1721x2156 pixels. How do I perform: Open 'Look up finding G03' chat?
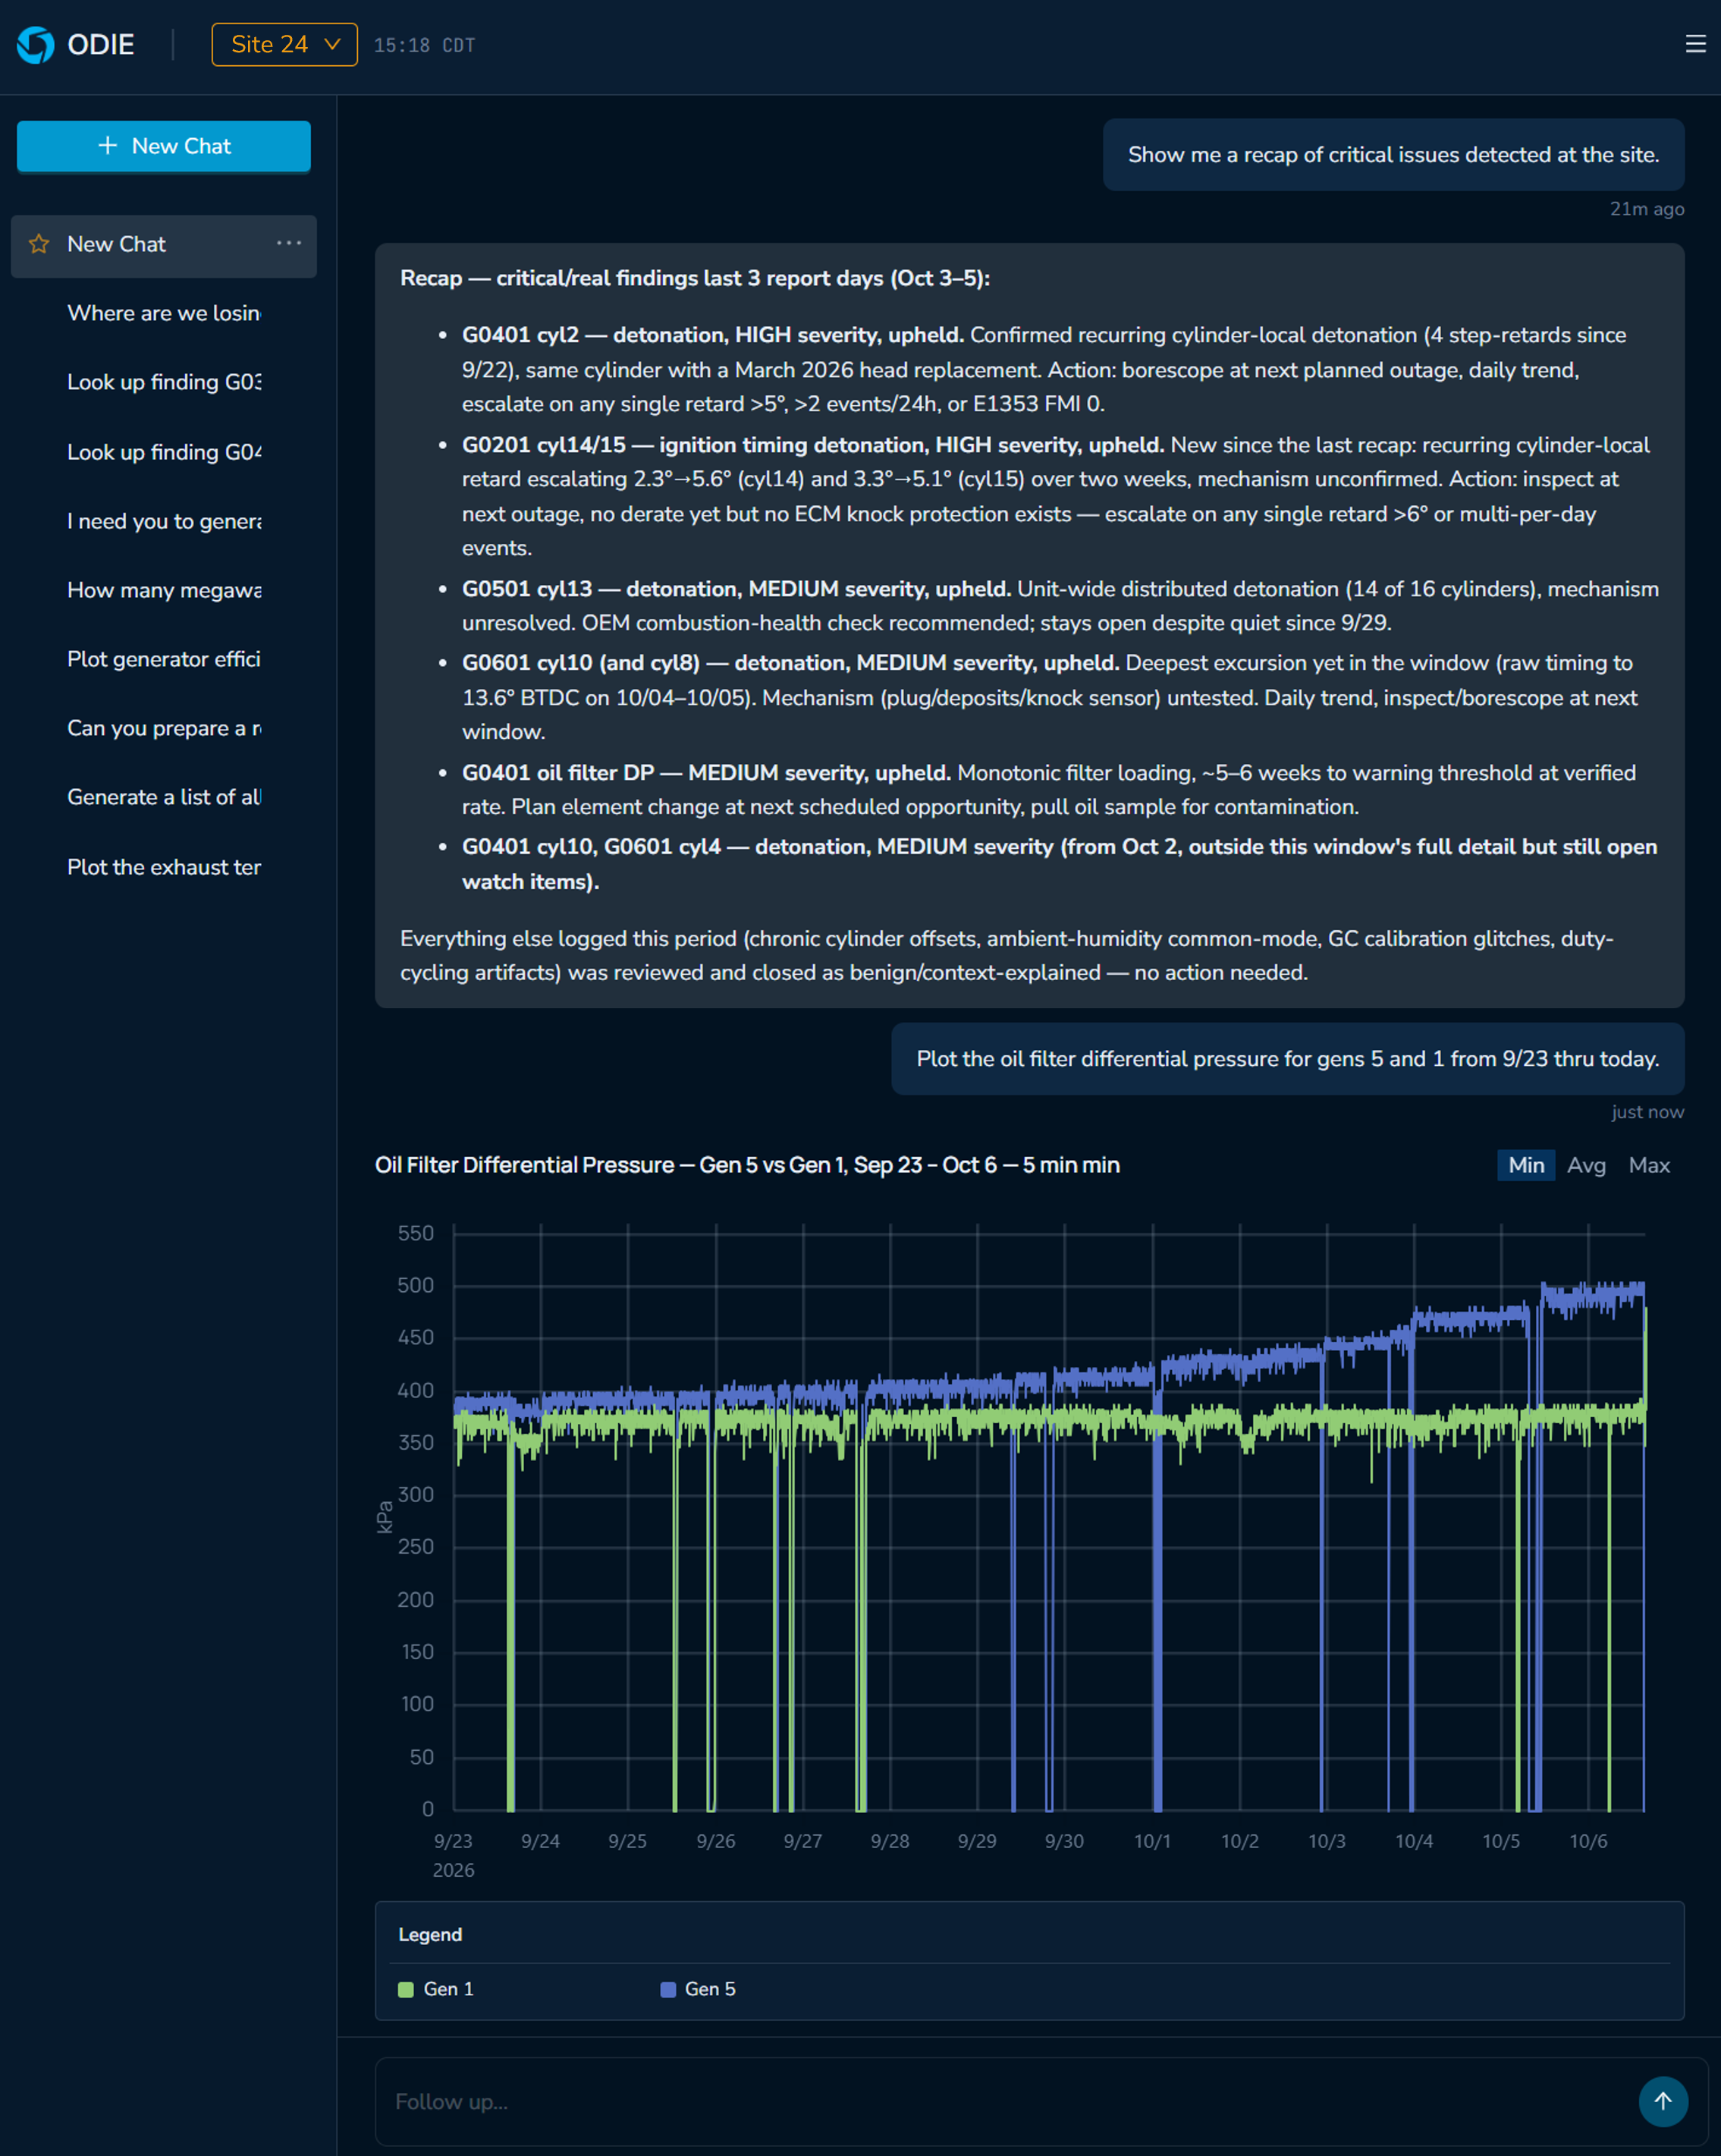click(164, 382)
